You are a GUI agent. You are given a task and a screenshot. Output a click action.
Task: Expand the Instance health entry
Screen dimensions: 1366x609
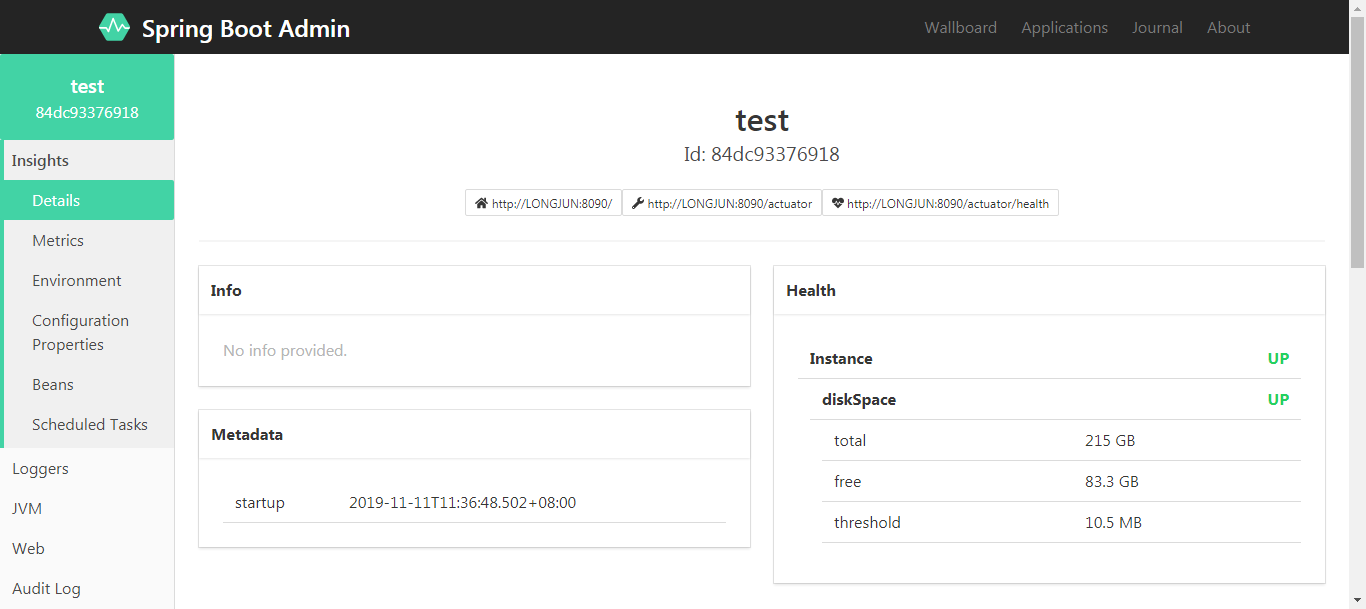(x=840, y=358)
